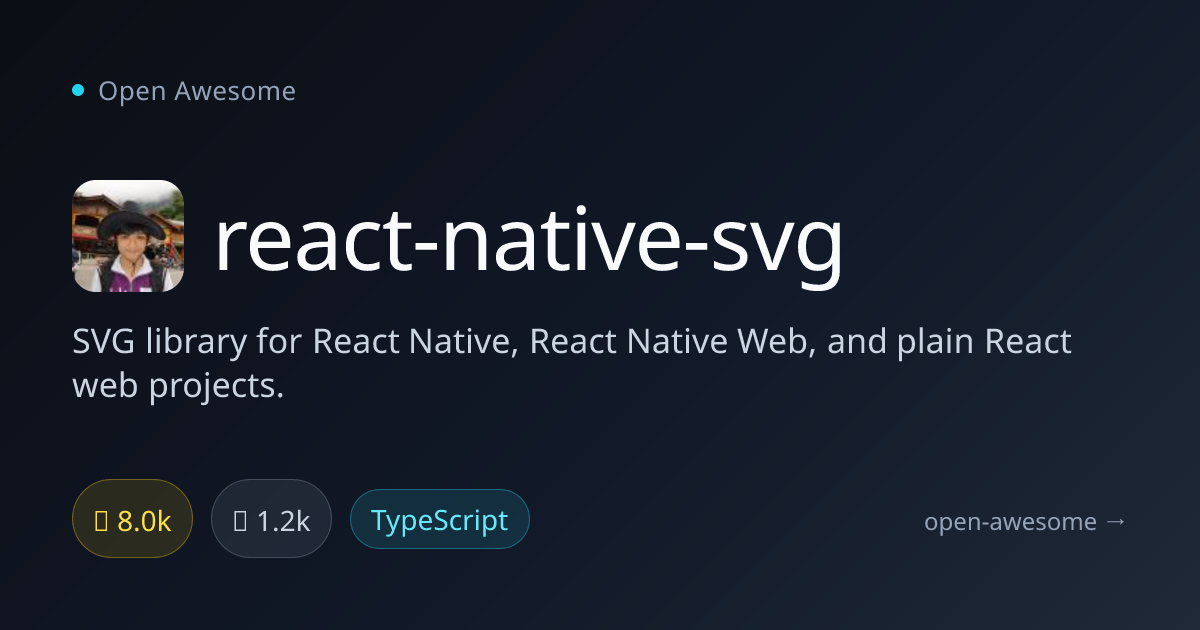
Task: Select the 1.2k forks badge
Action: (271, 520)
